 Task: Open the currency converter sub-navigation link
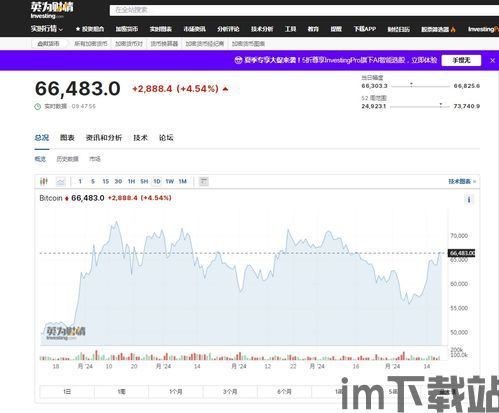click(x=164, y=44)
